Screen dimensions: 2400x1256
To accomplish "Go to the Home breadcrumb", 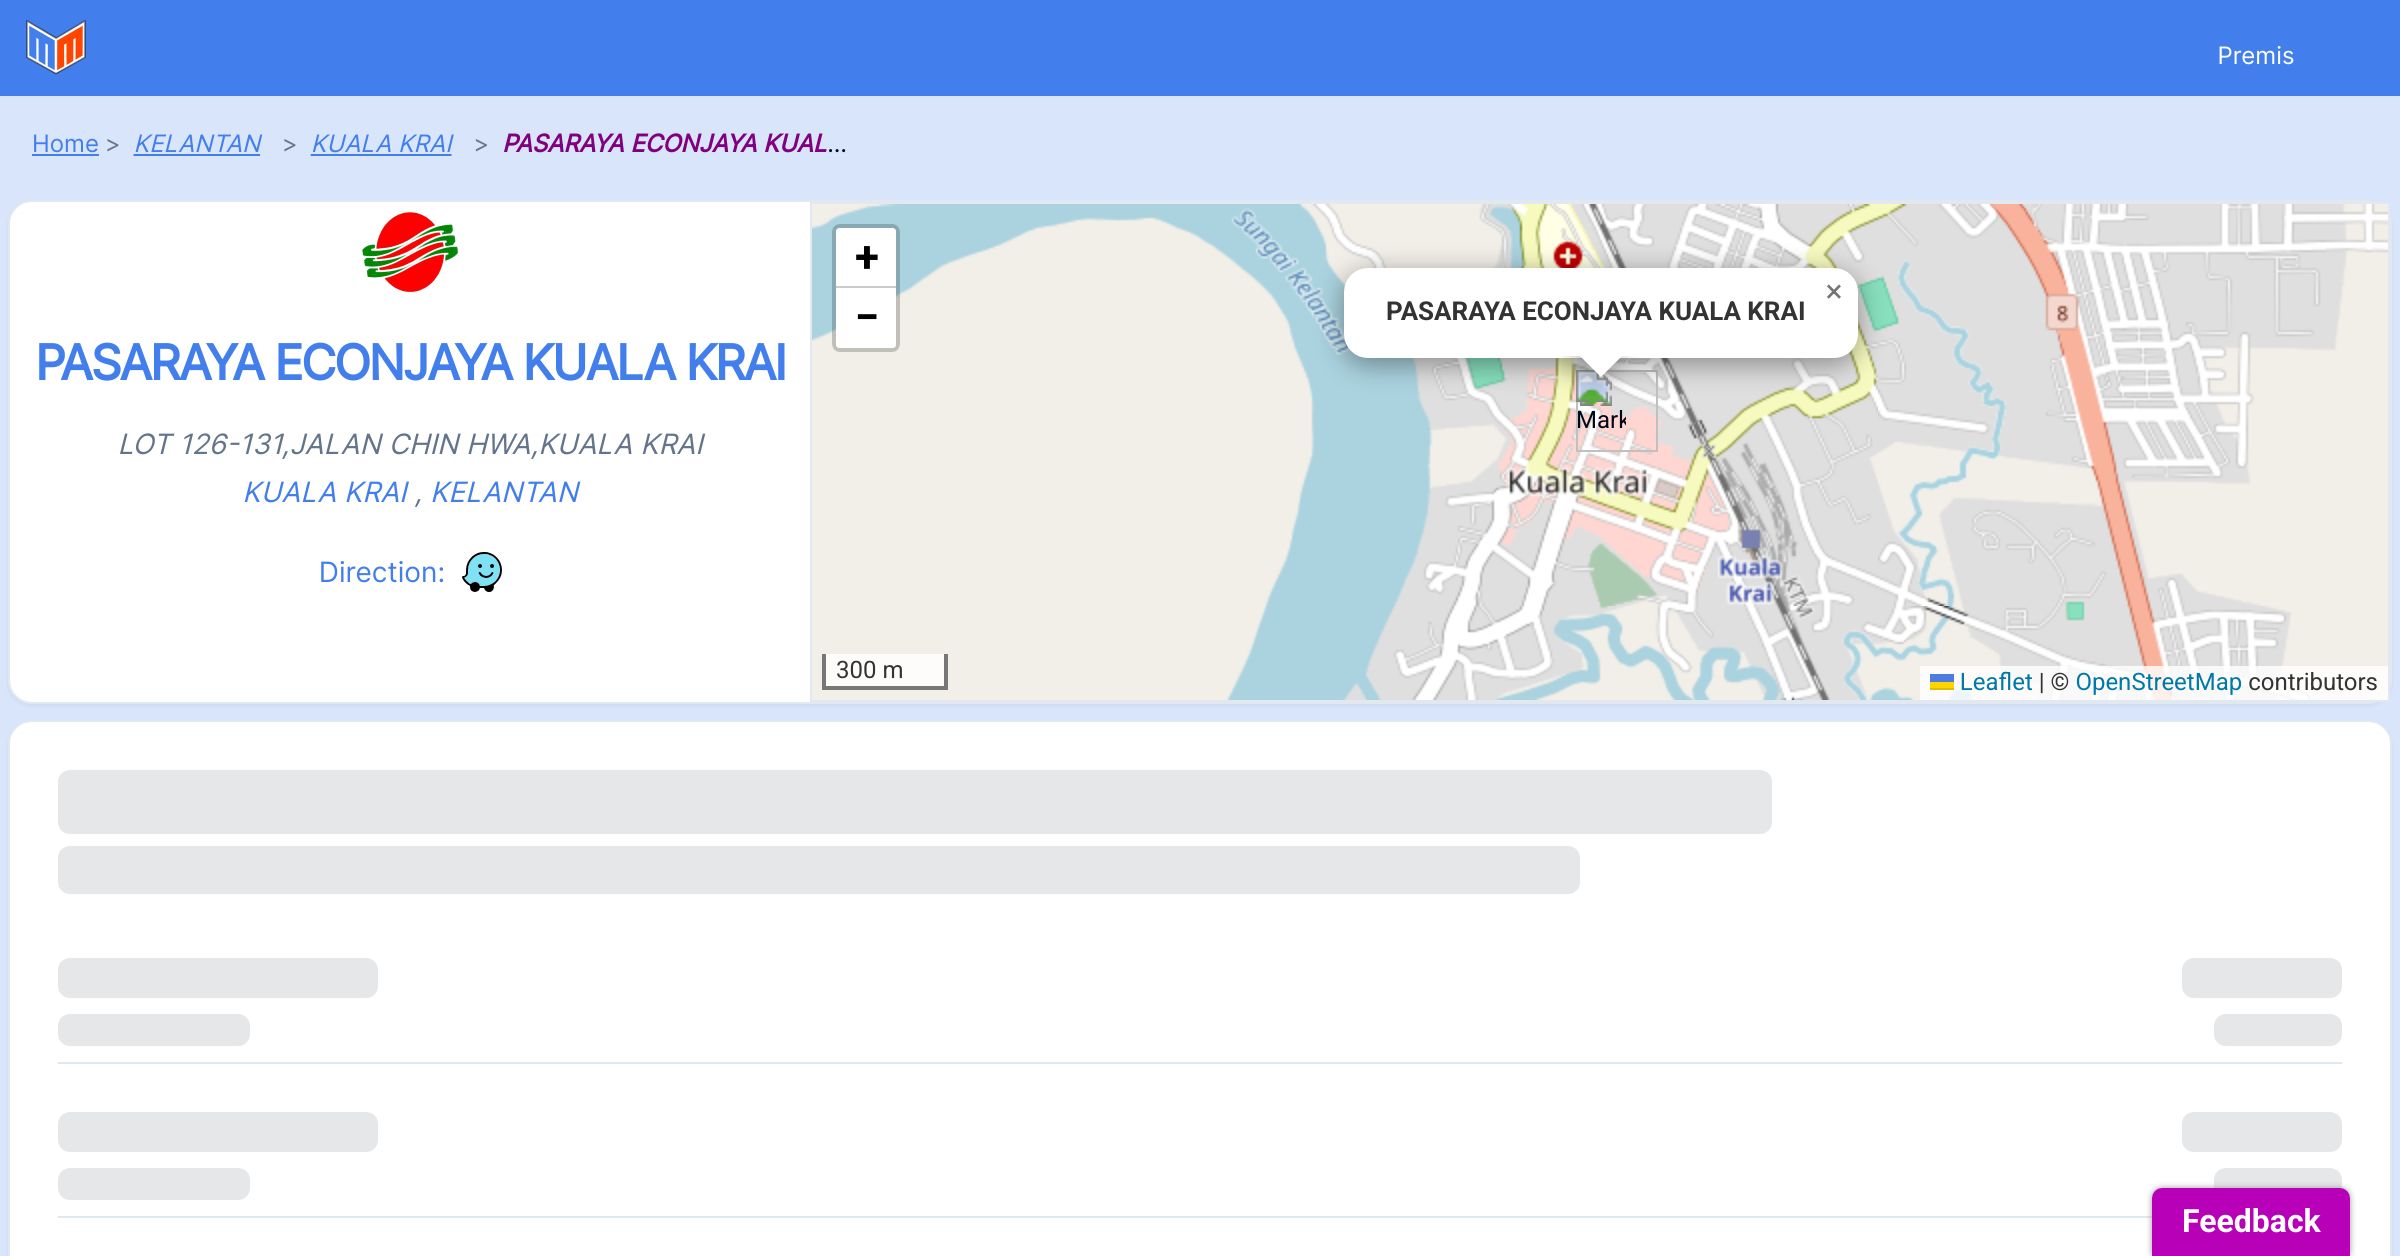I will tap(65, 144).
